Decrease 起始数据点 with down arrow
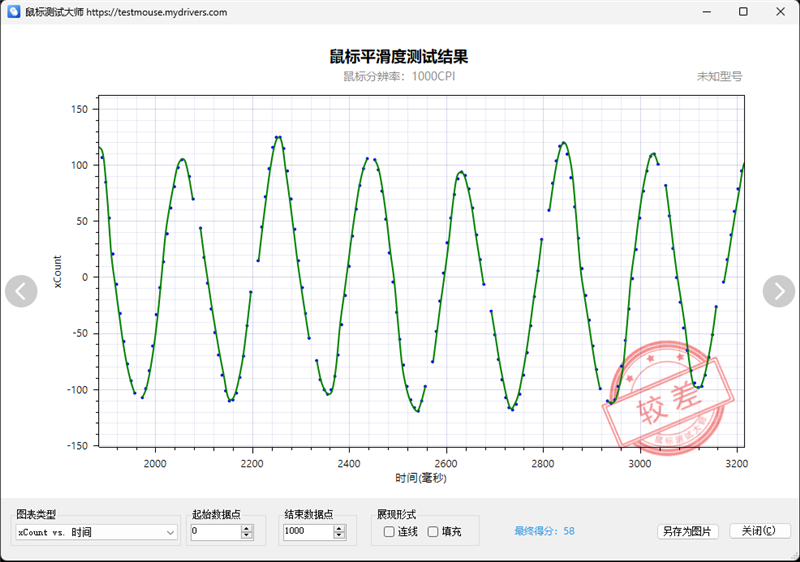The width and height of the screenshot is (800, 562). click(247, 535)
